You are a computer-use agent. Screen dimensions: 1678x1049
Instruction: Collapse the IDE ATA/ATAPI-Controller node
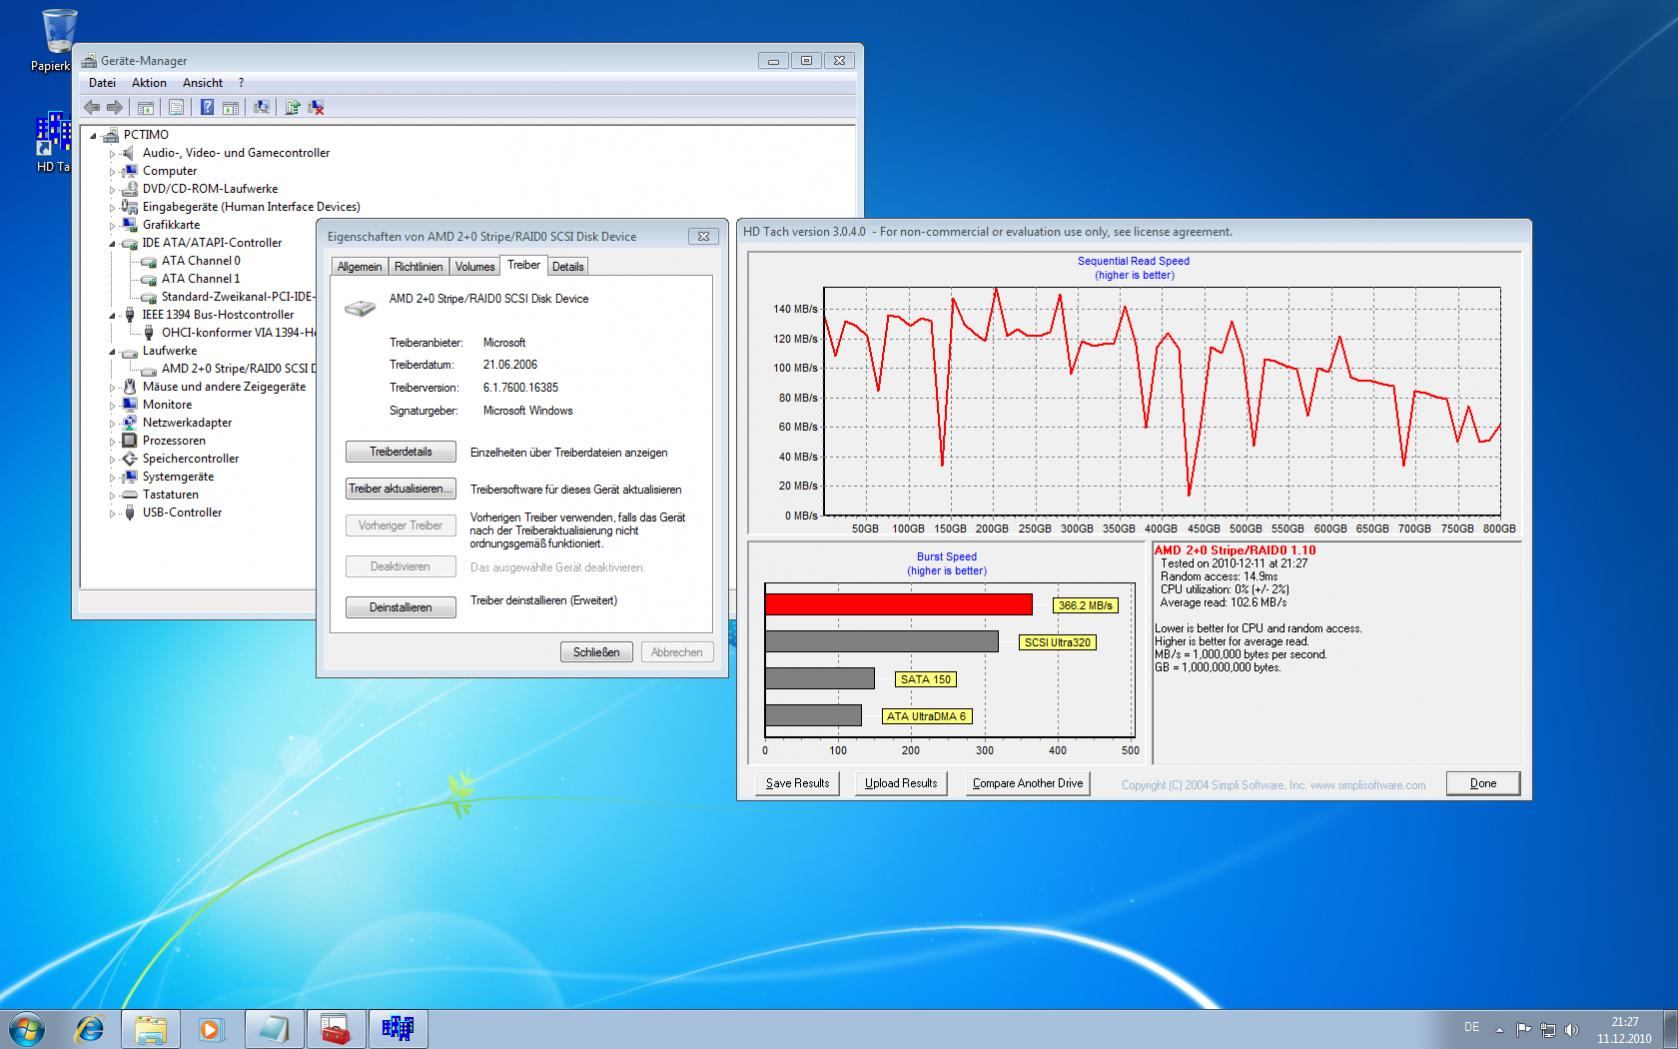(x=112, y=243)
